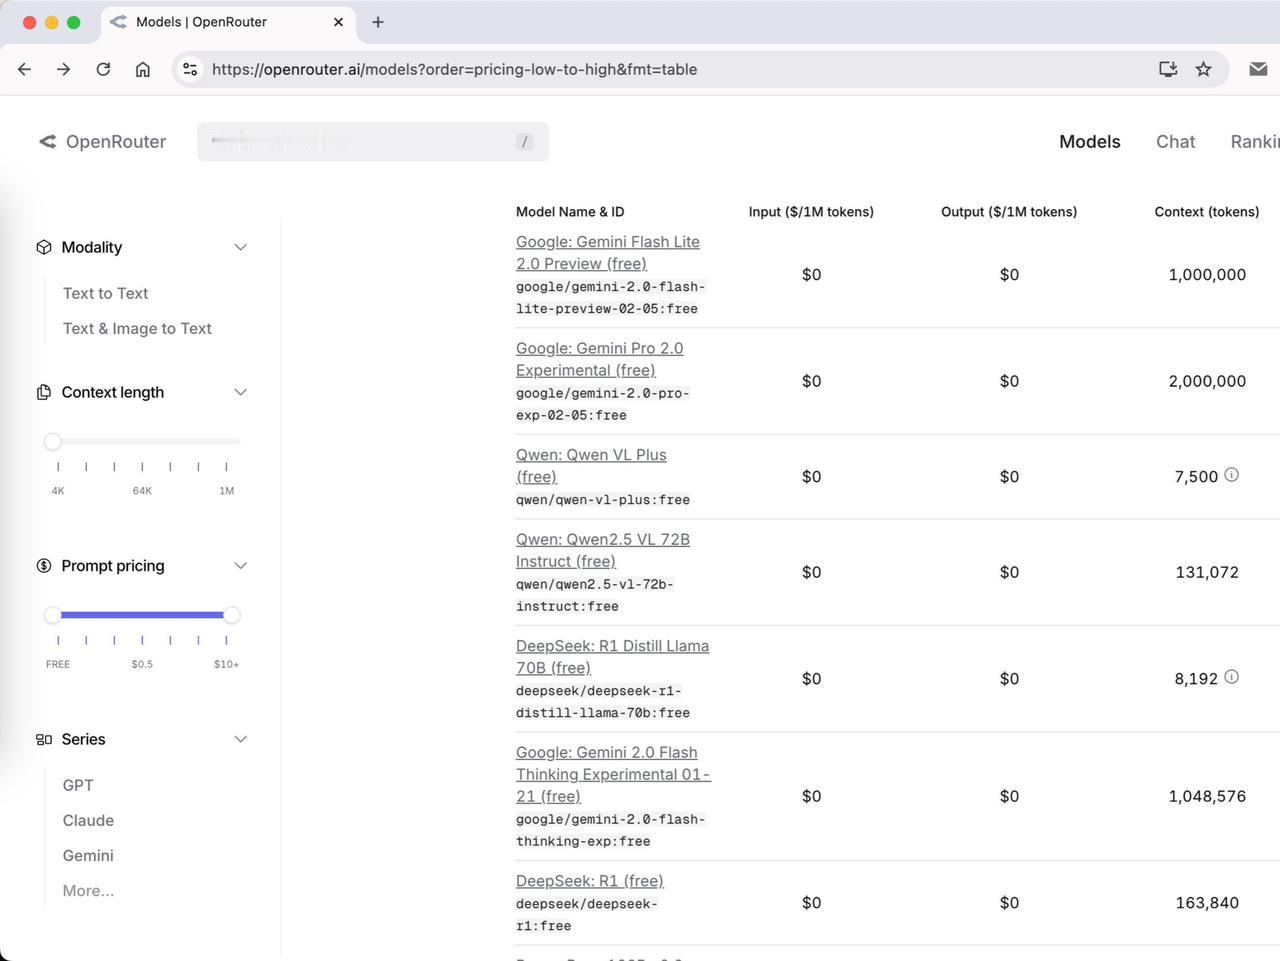Click the browser back arrow
1280x961 pixels.
coord(25,69)
